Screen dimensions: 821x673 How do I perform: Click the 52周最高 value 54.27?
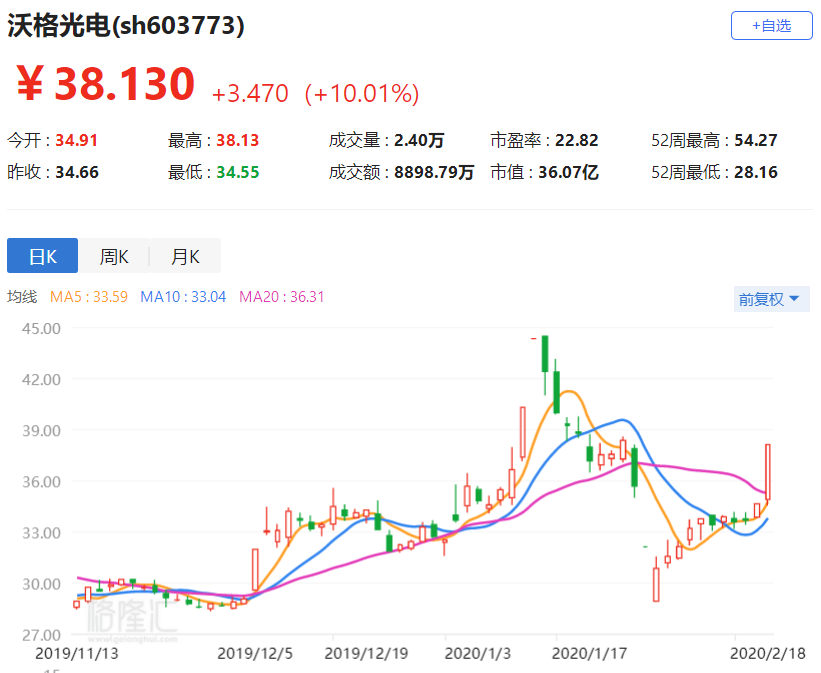[x=756, y=140]
